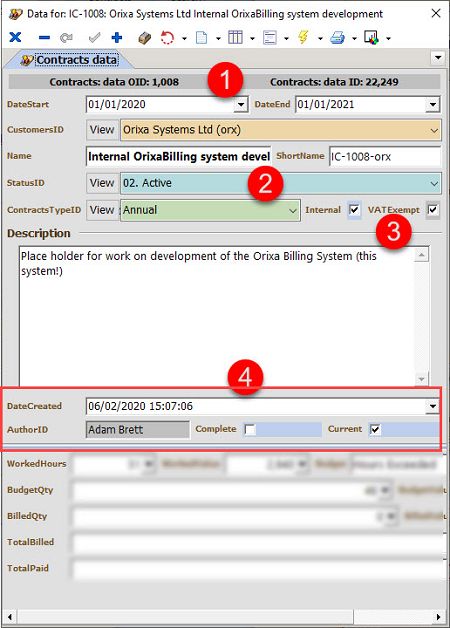
Task: Click View button beside ContractsTypeID
Action: [x=102, y=210]
